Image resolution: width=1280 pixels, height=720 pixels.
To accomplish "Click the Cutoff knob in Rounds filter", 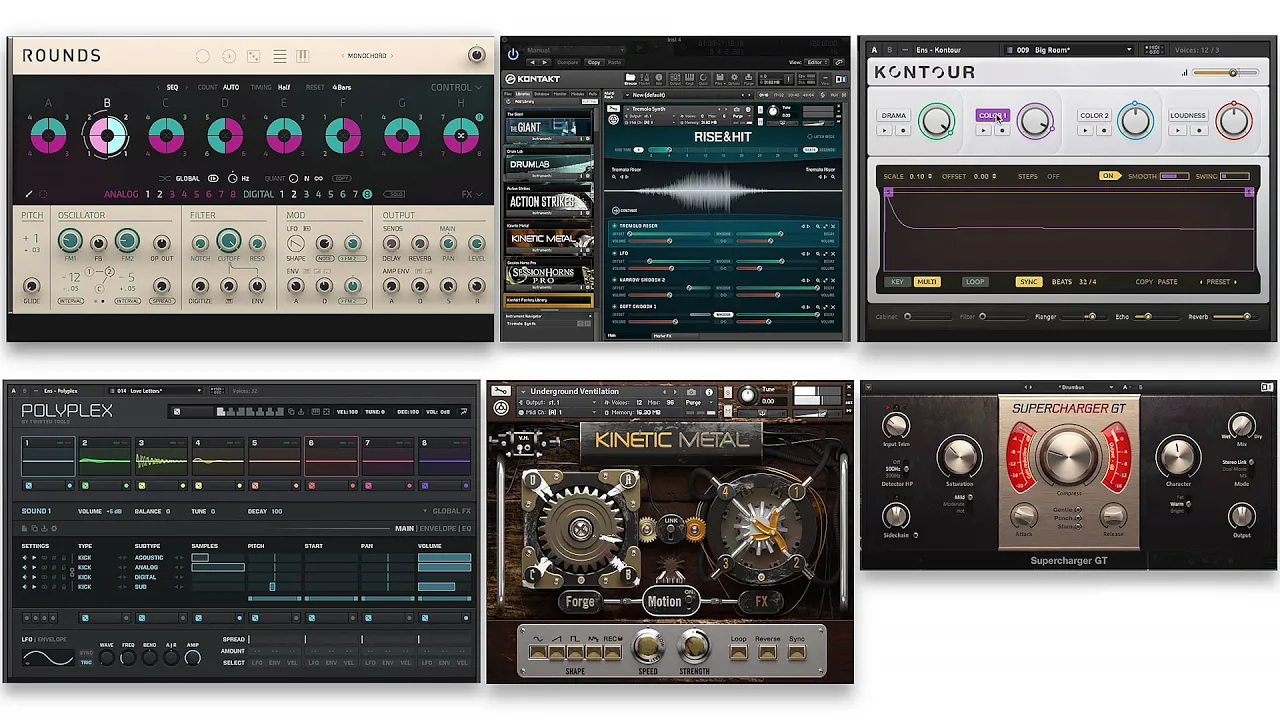I will [x=228, y=241].
